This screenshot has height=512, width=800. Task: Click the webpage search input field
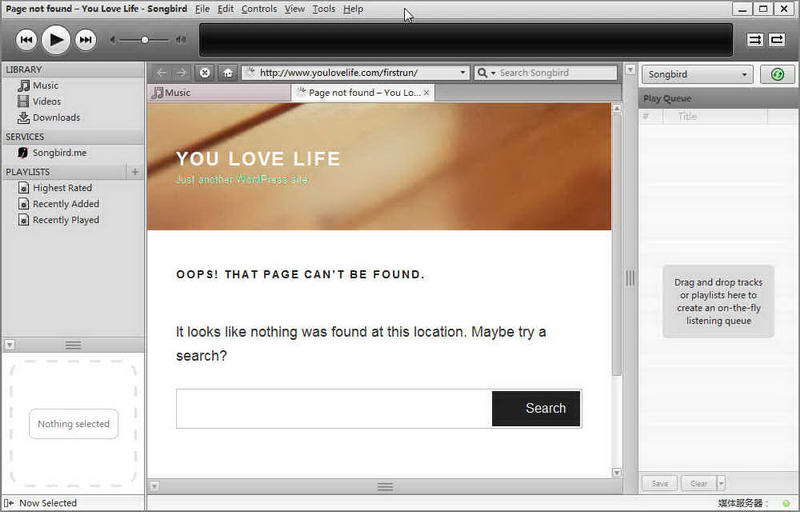click(x=334, y=408)
